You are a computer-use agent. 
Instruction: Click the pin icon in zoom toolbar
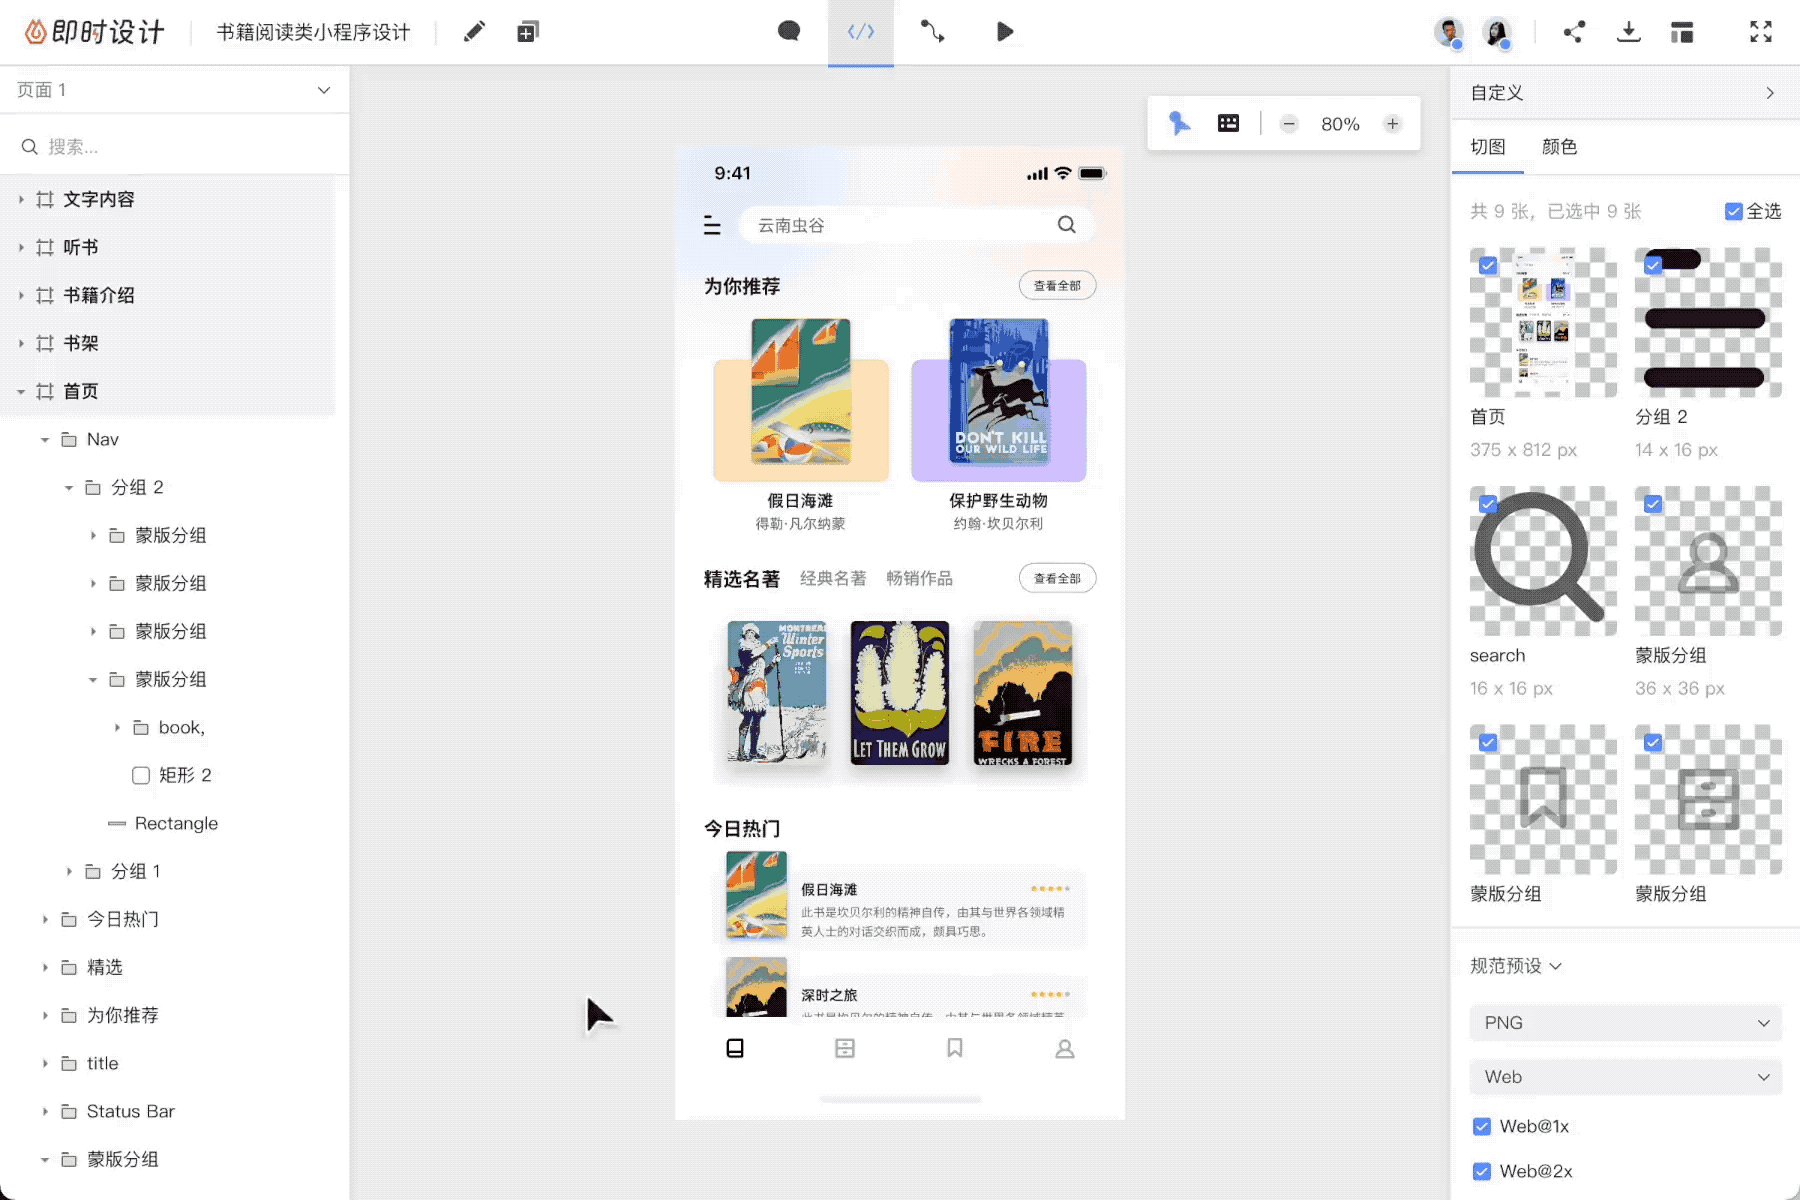(1180, 123)
